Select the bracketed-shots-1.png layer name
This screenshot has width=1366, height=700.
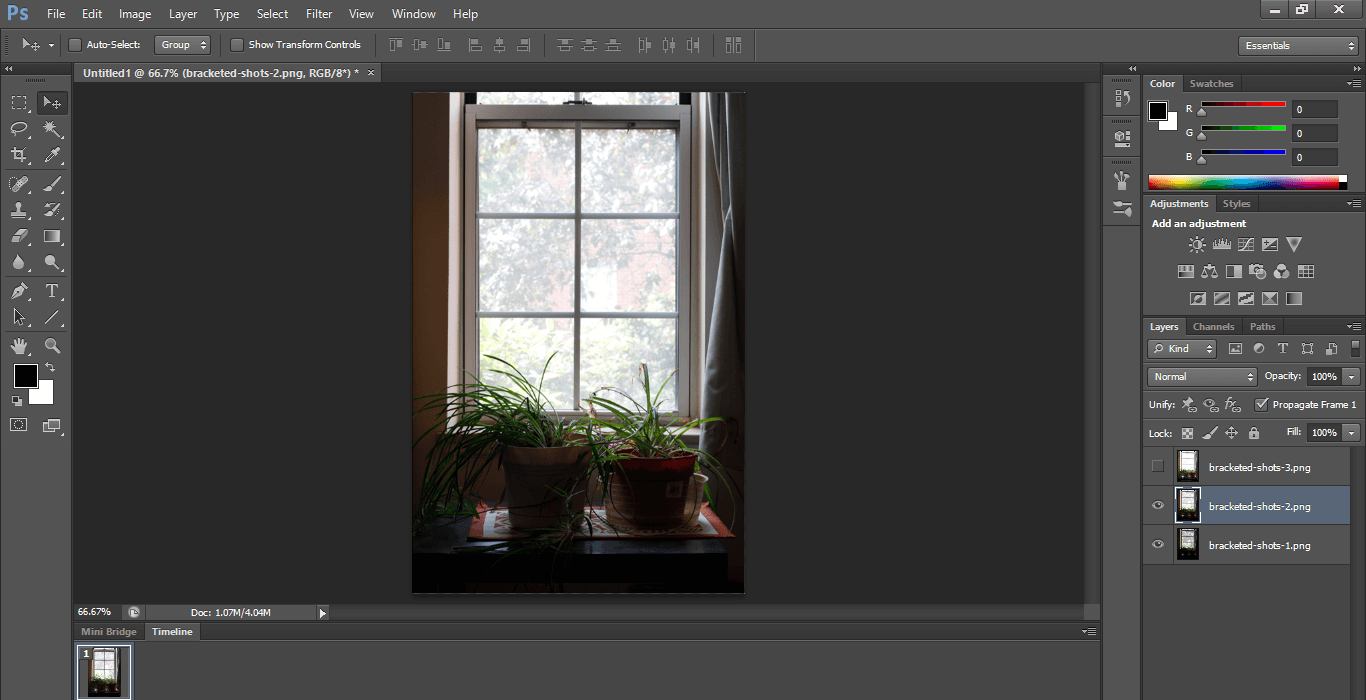click(x=1259, y=545)
